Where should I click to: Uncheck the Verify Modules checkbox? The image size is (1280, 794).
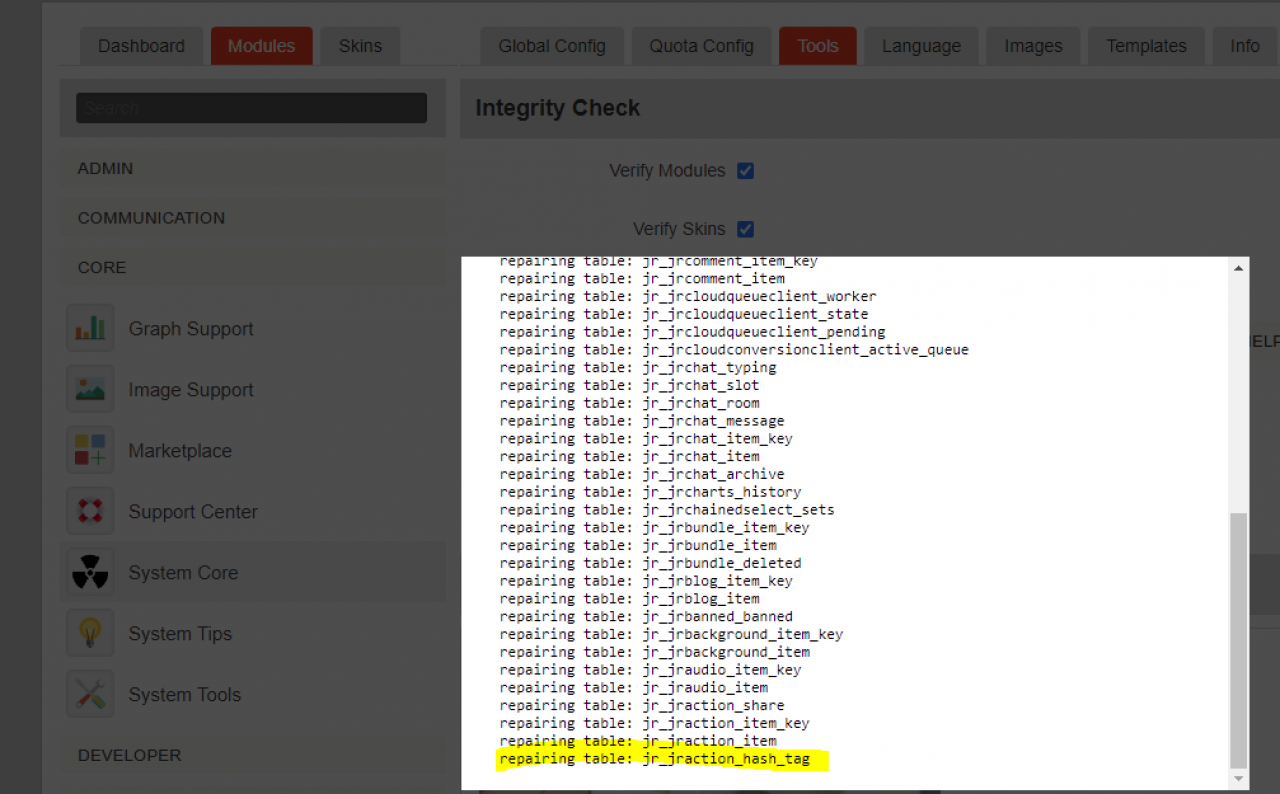(x=745, y=171)
